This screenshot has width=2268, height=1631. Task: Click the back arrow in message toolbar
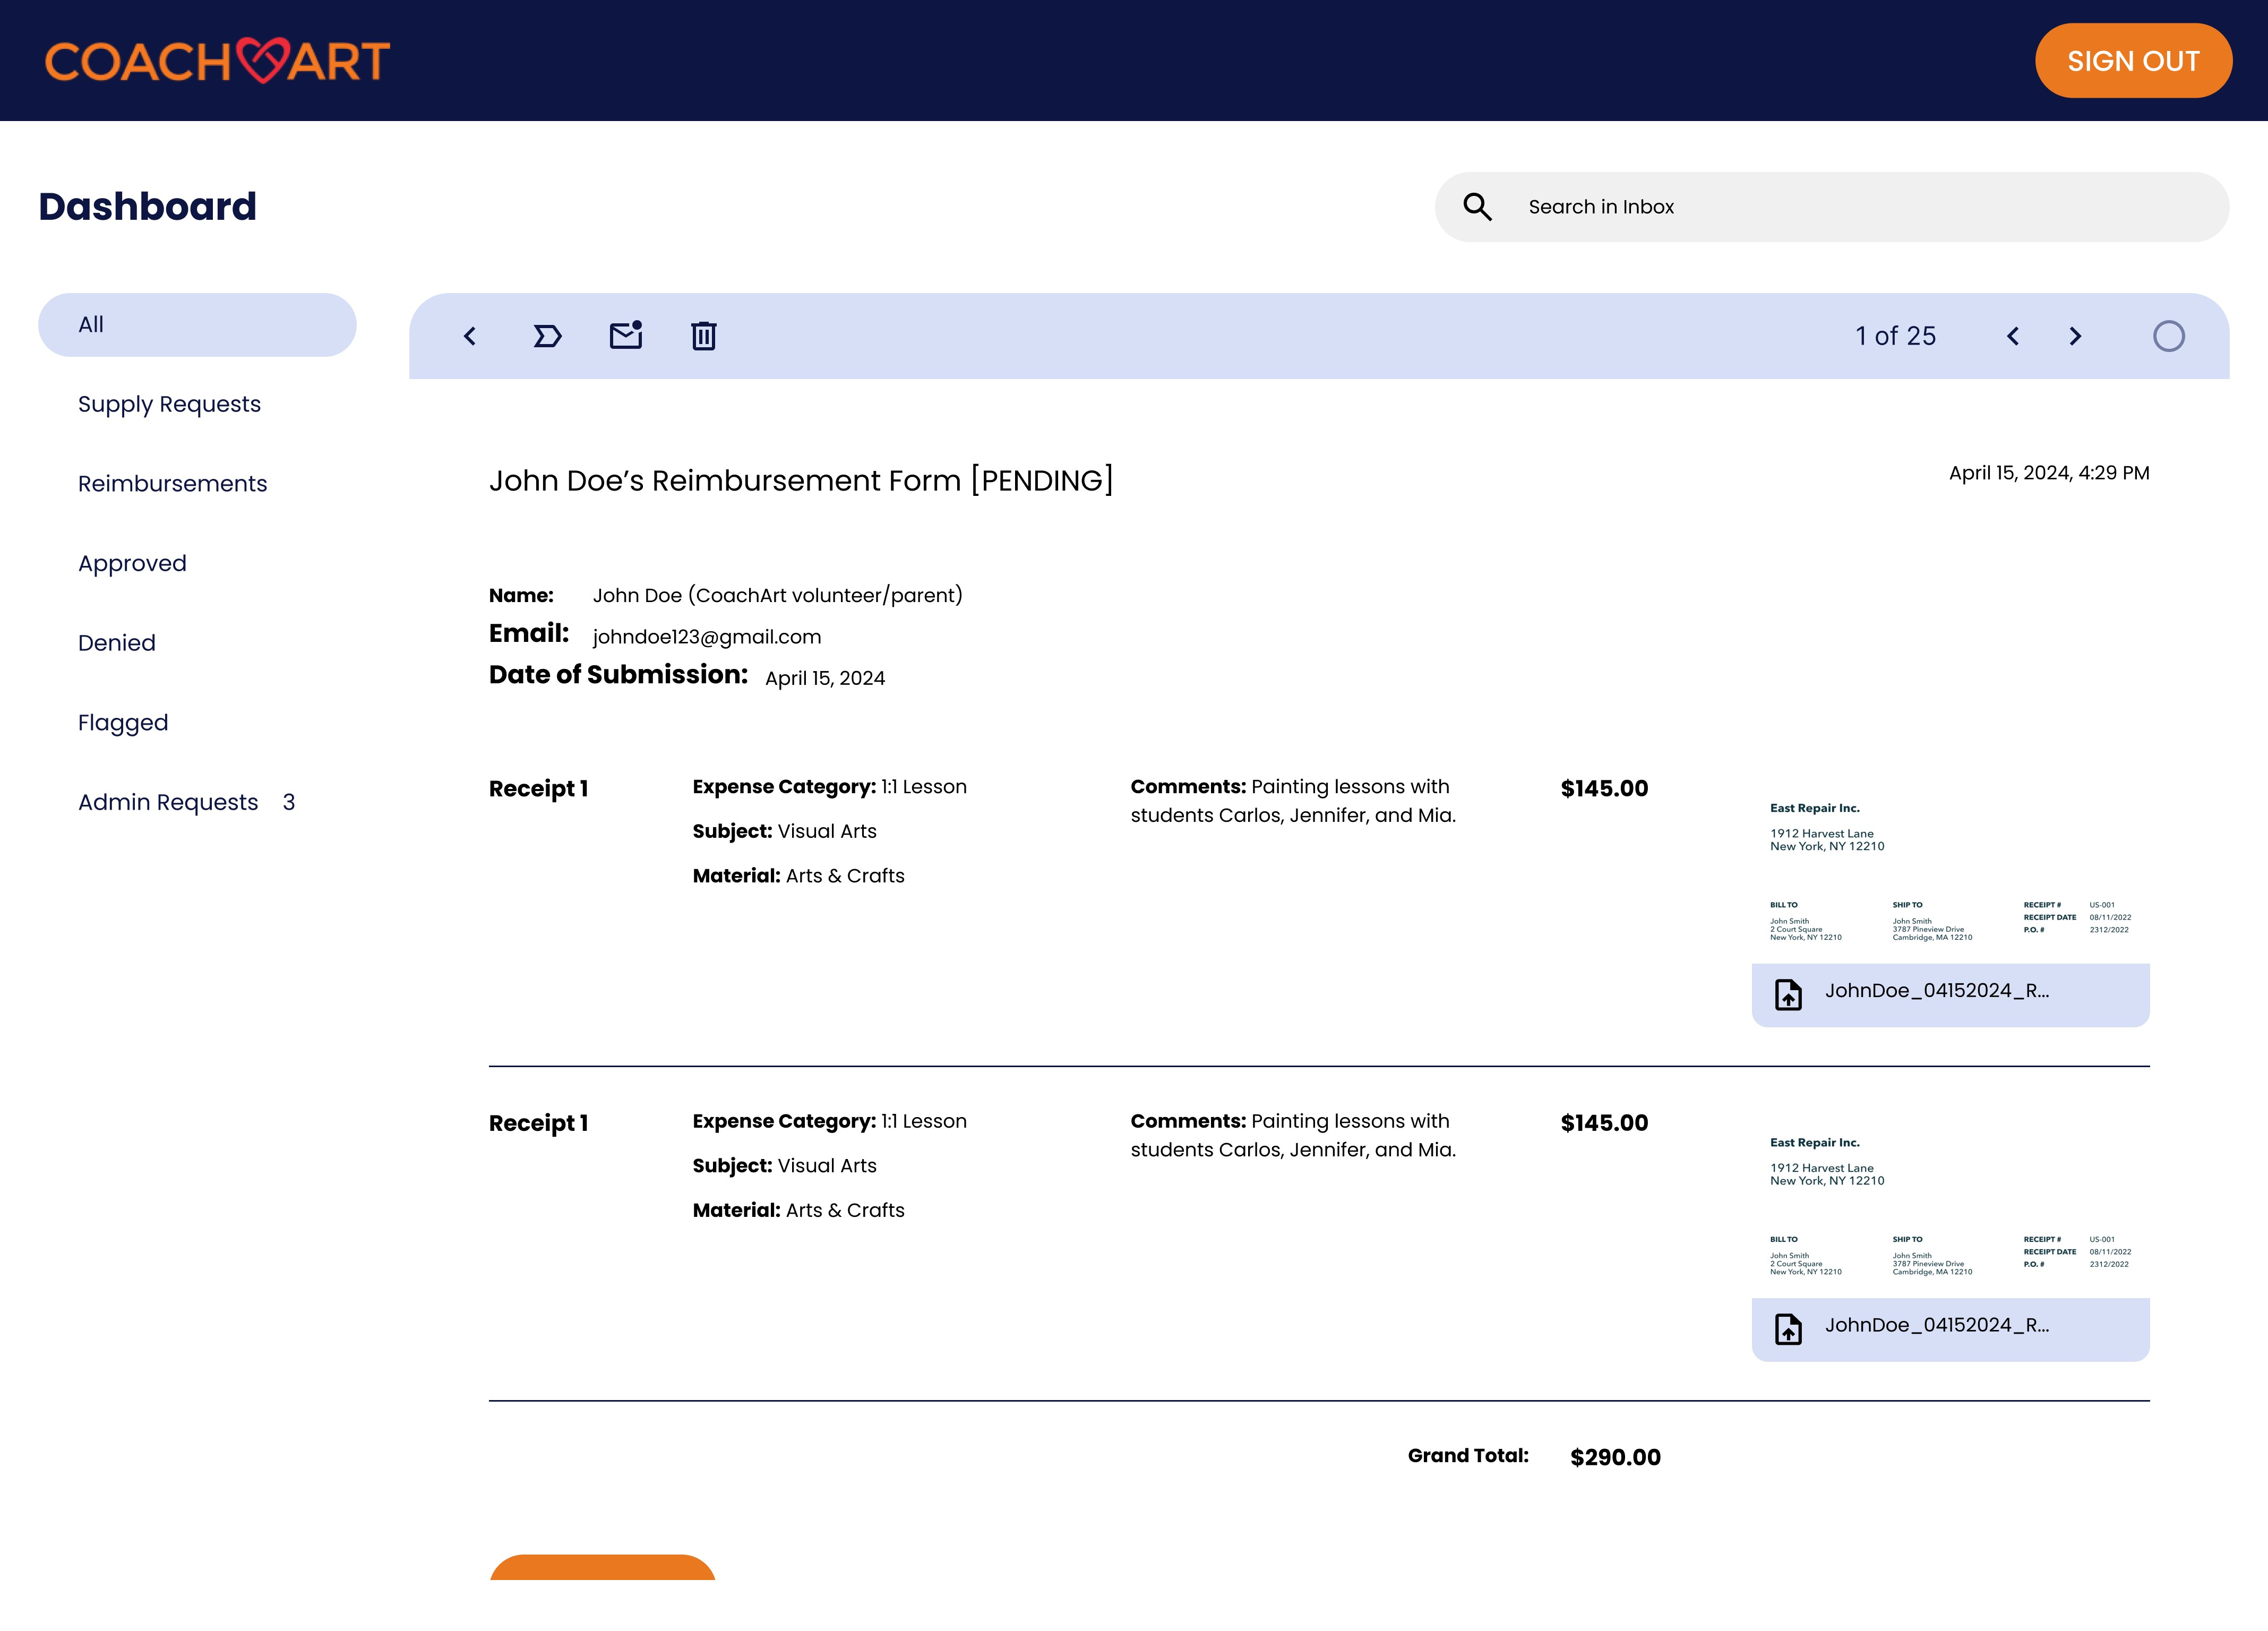pos(470,336)
